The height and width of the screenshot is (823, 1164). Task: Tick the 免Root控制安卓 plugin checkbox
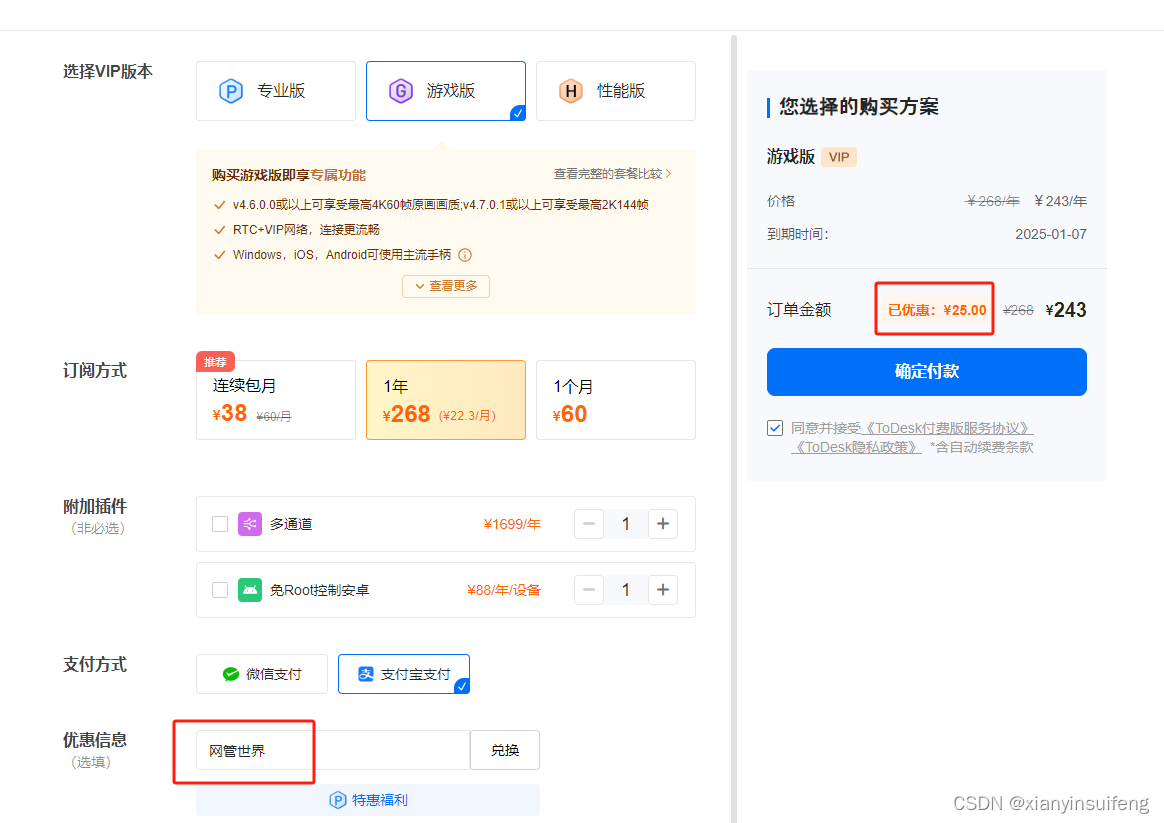pos(220,590)
